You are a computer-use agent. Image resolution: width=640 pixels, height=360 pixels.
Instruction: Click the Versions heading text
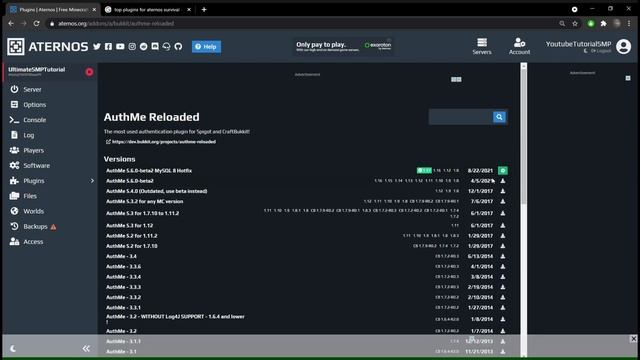[120, 159]
